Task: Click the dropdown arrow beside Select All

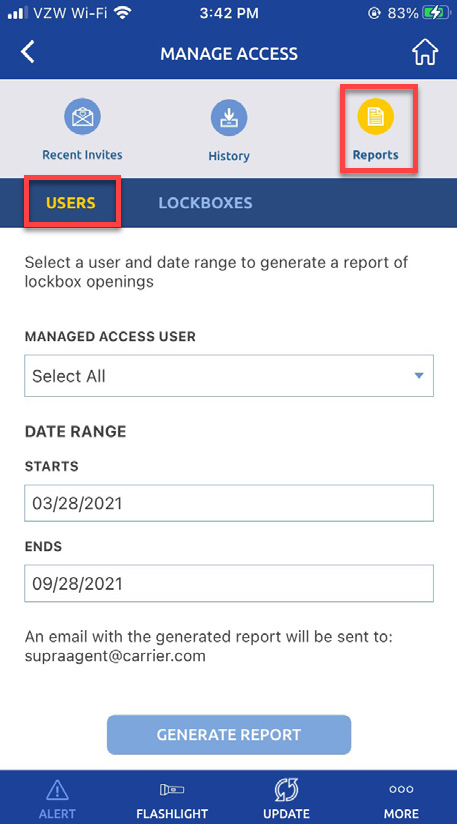Action: coord(419,376)
